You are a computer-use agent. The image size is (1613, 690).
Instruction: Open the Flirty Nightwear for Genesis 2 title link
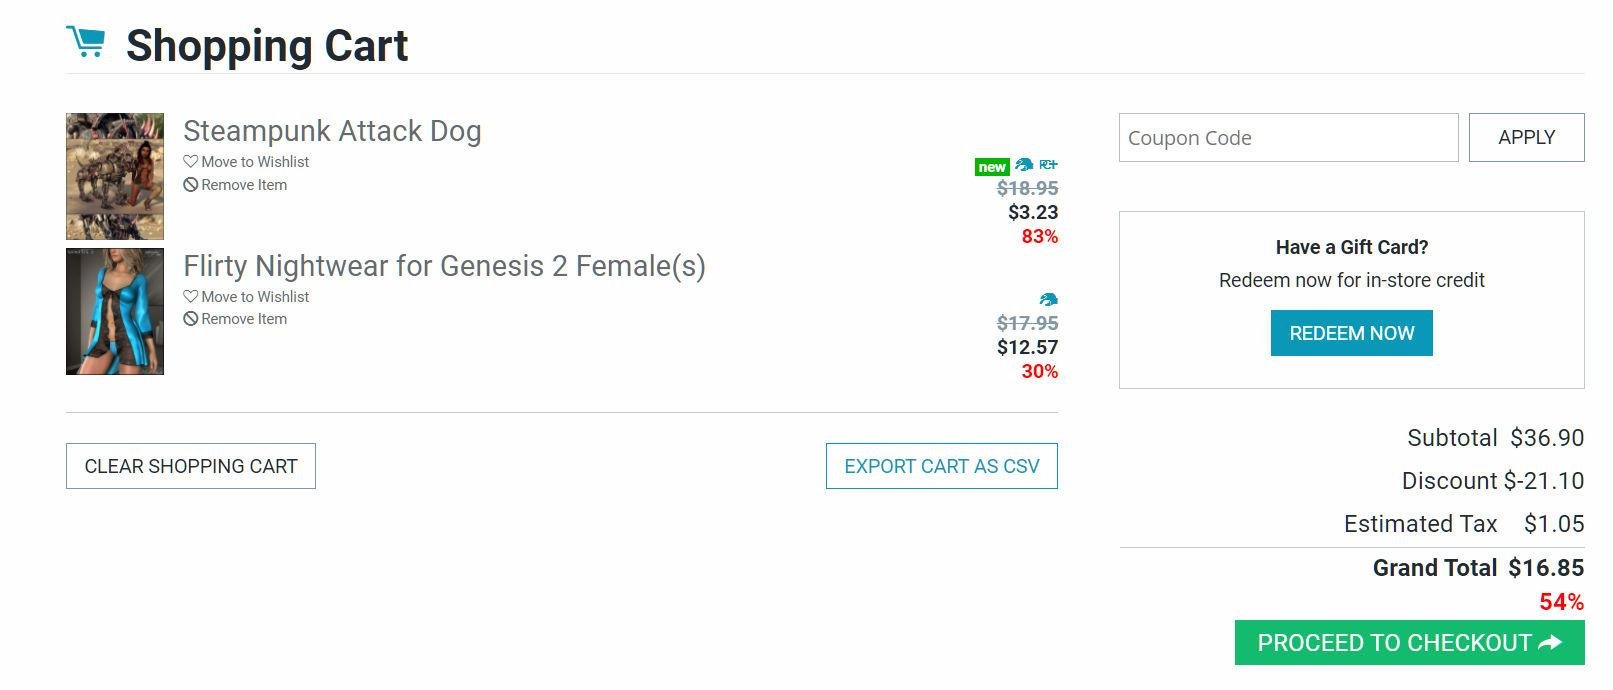coord(444,266)
